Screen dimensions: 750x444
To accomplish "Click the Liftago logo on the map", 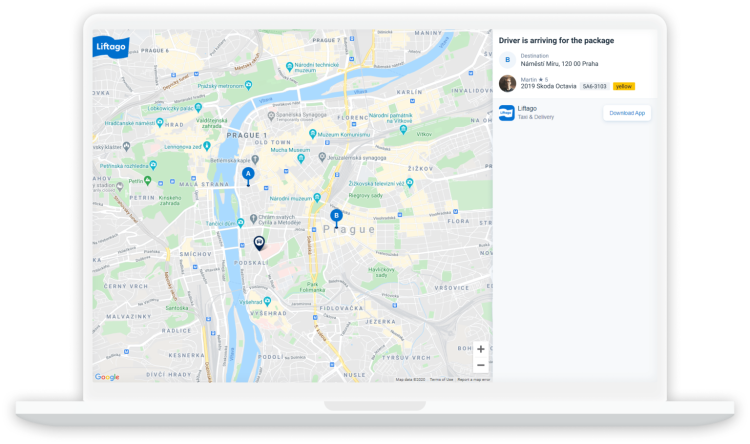I will (110, 47).
